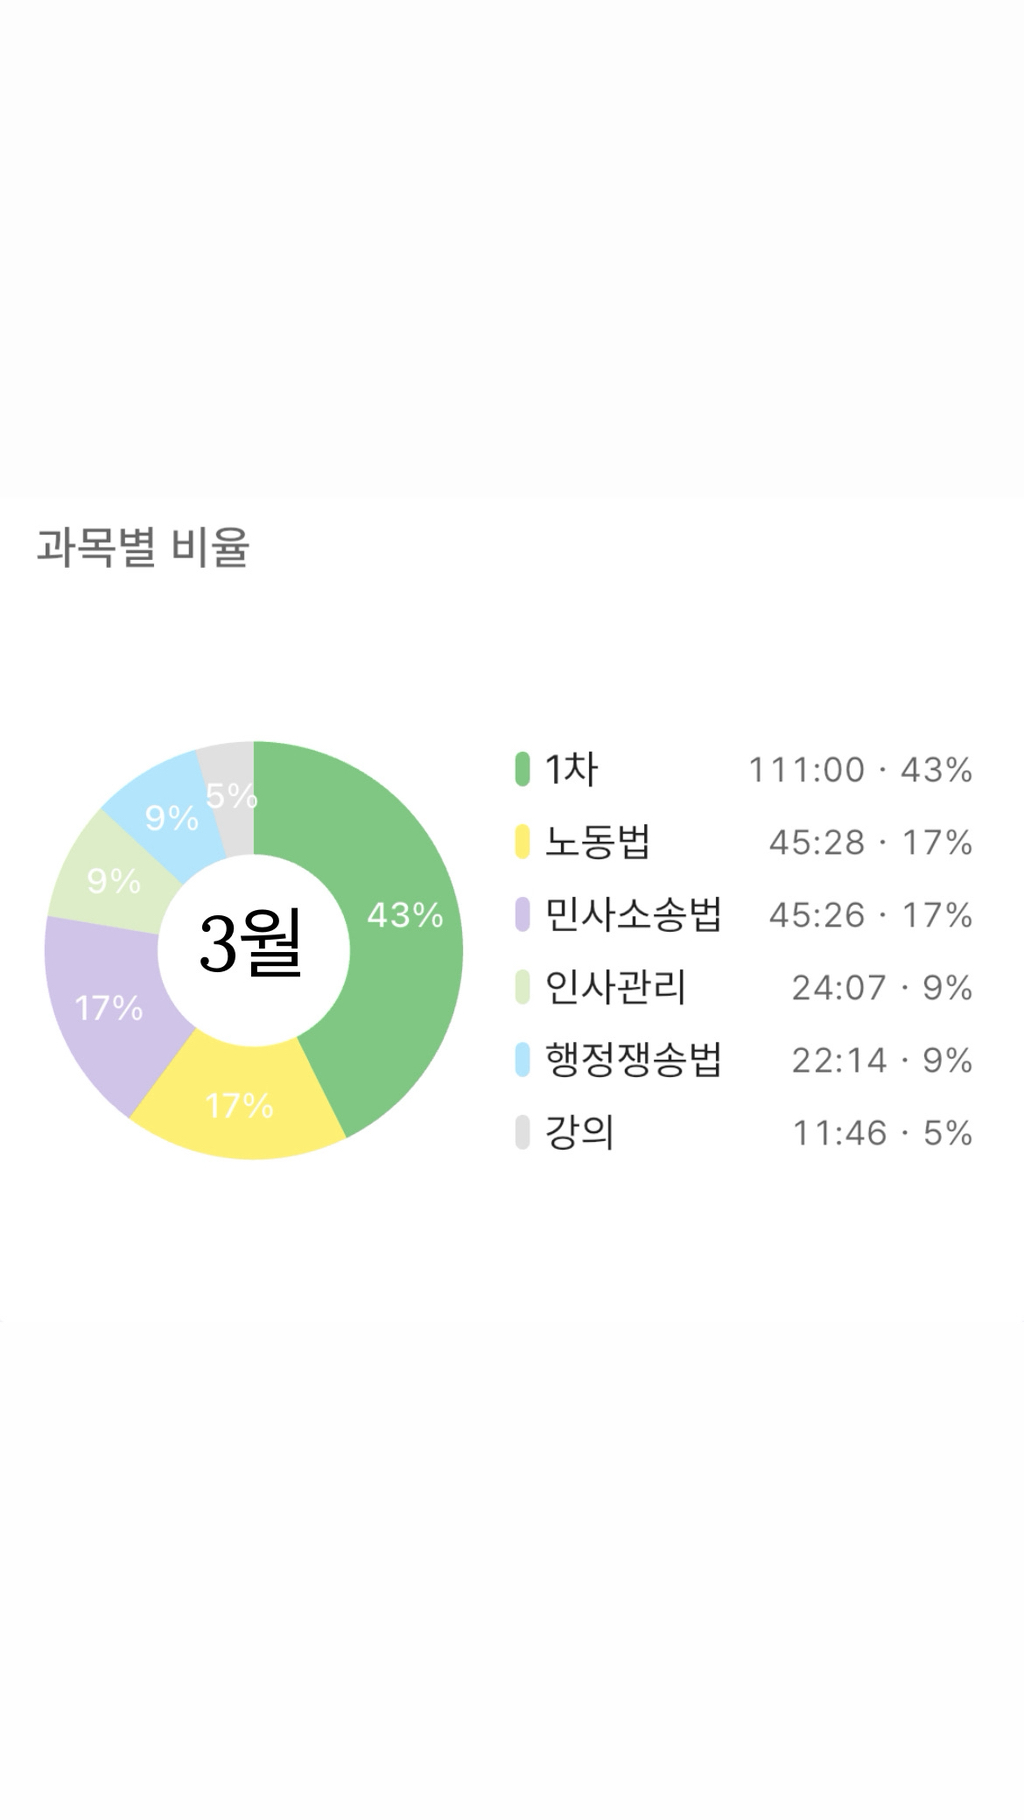Click the 111:00 · 43% time value

tap(860, 770)
